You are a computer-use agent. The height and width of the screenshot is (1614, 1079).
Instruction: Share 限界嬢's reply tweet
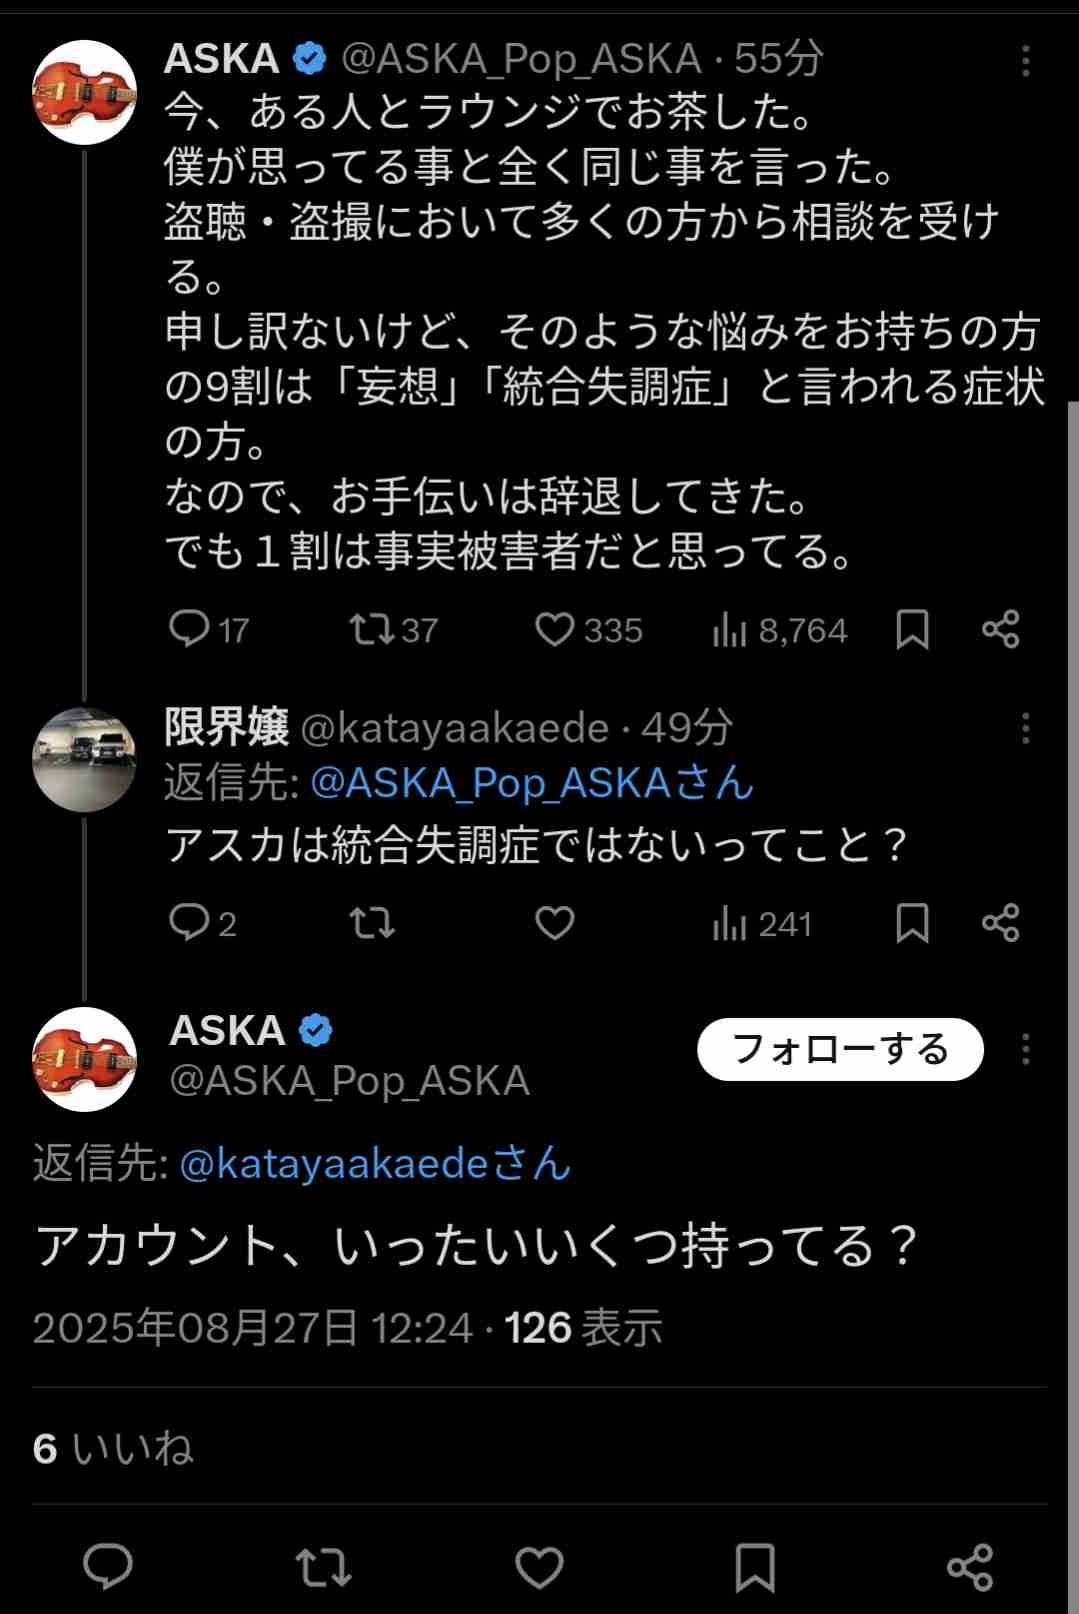1000,922
